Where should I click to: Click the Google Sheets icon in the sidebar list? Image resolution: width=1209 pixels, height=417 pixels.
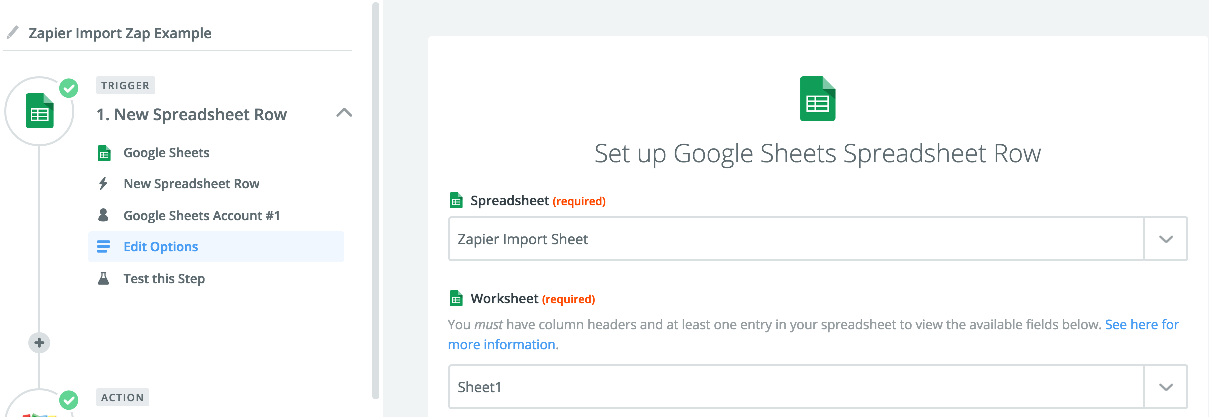(103, 153)
